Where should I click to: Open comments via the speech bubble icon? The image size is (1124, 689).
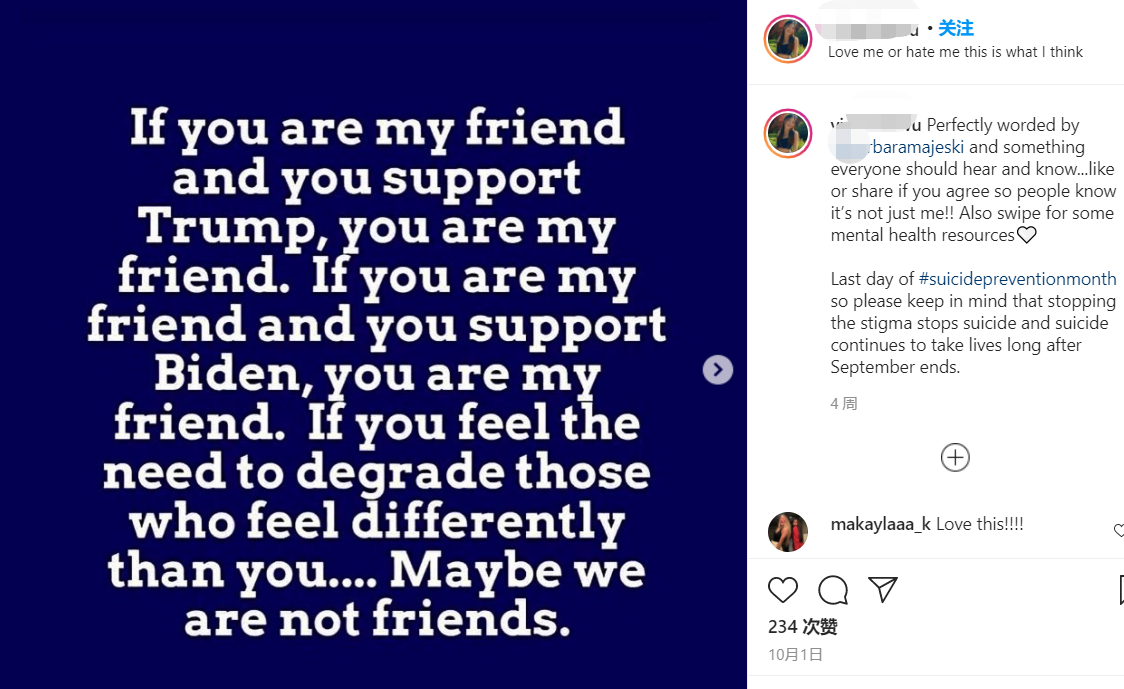coord(833,590)
